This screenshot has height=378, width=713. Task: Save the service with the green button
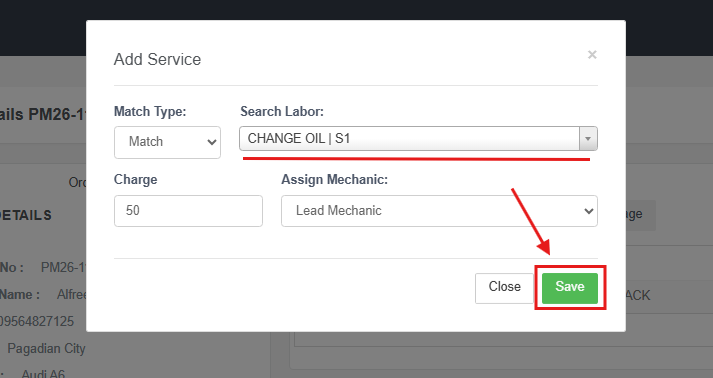pos(570,288)
